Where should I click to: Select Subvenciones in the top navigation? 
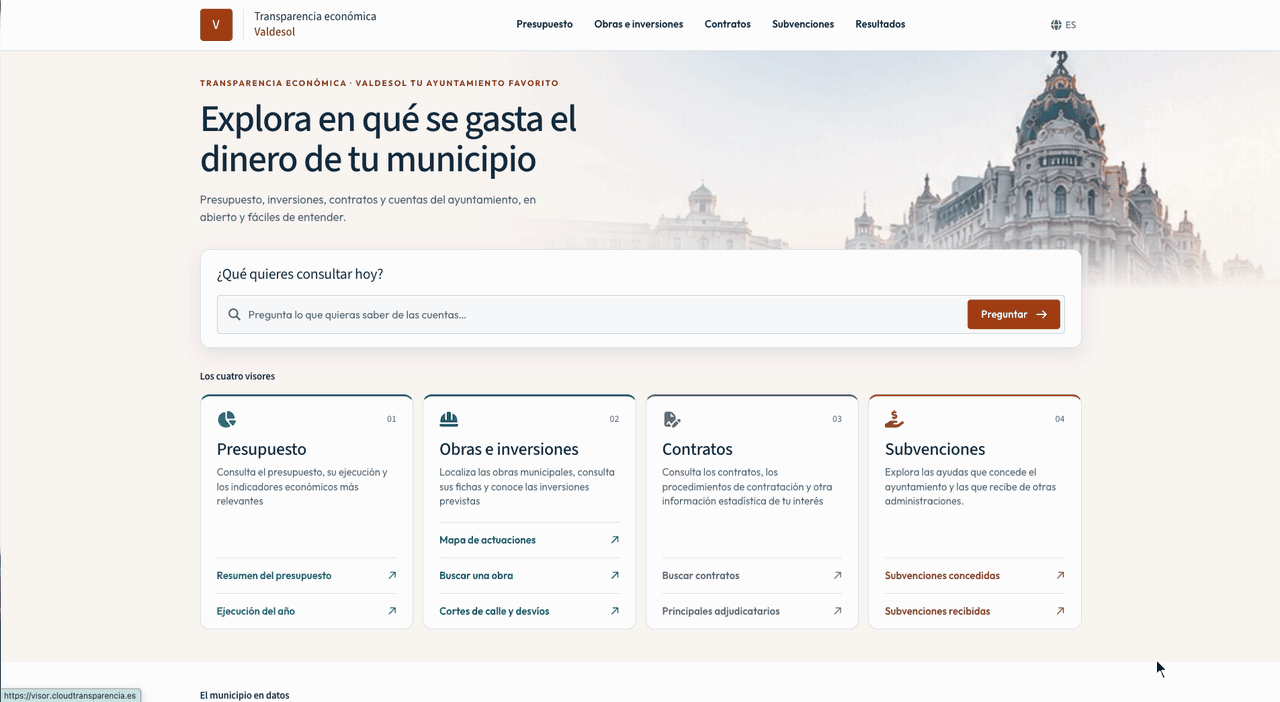click(803, 25)
